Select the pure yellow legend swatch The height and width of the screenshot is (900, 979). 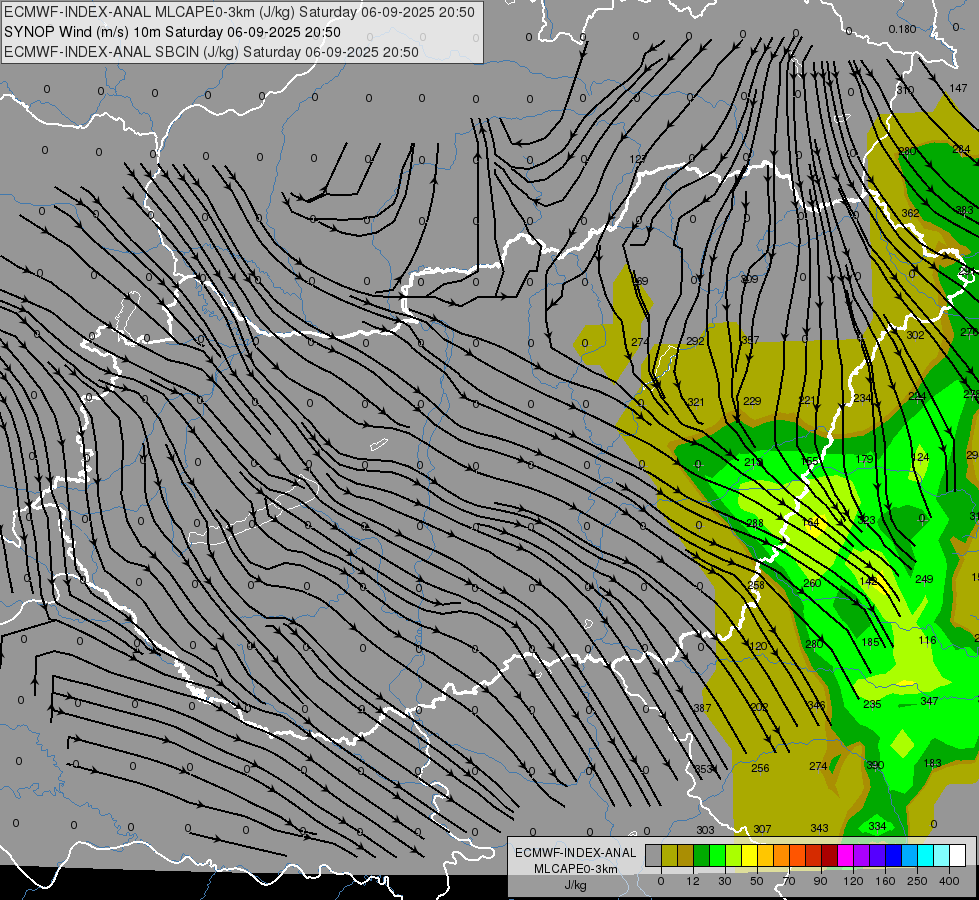749,855
